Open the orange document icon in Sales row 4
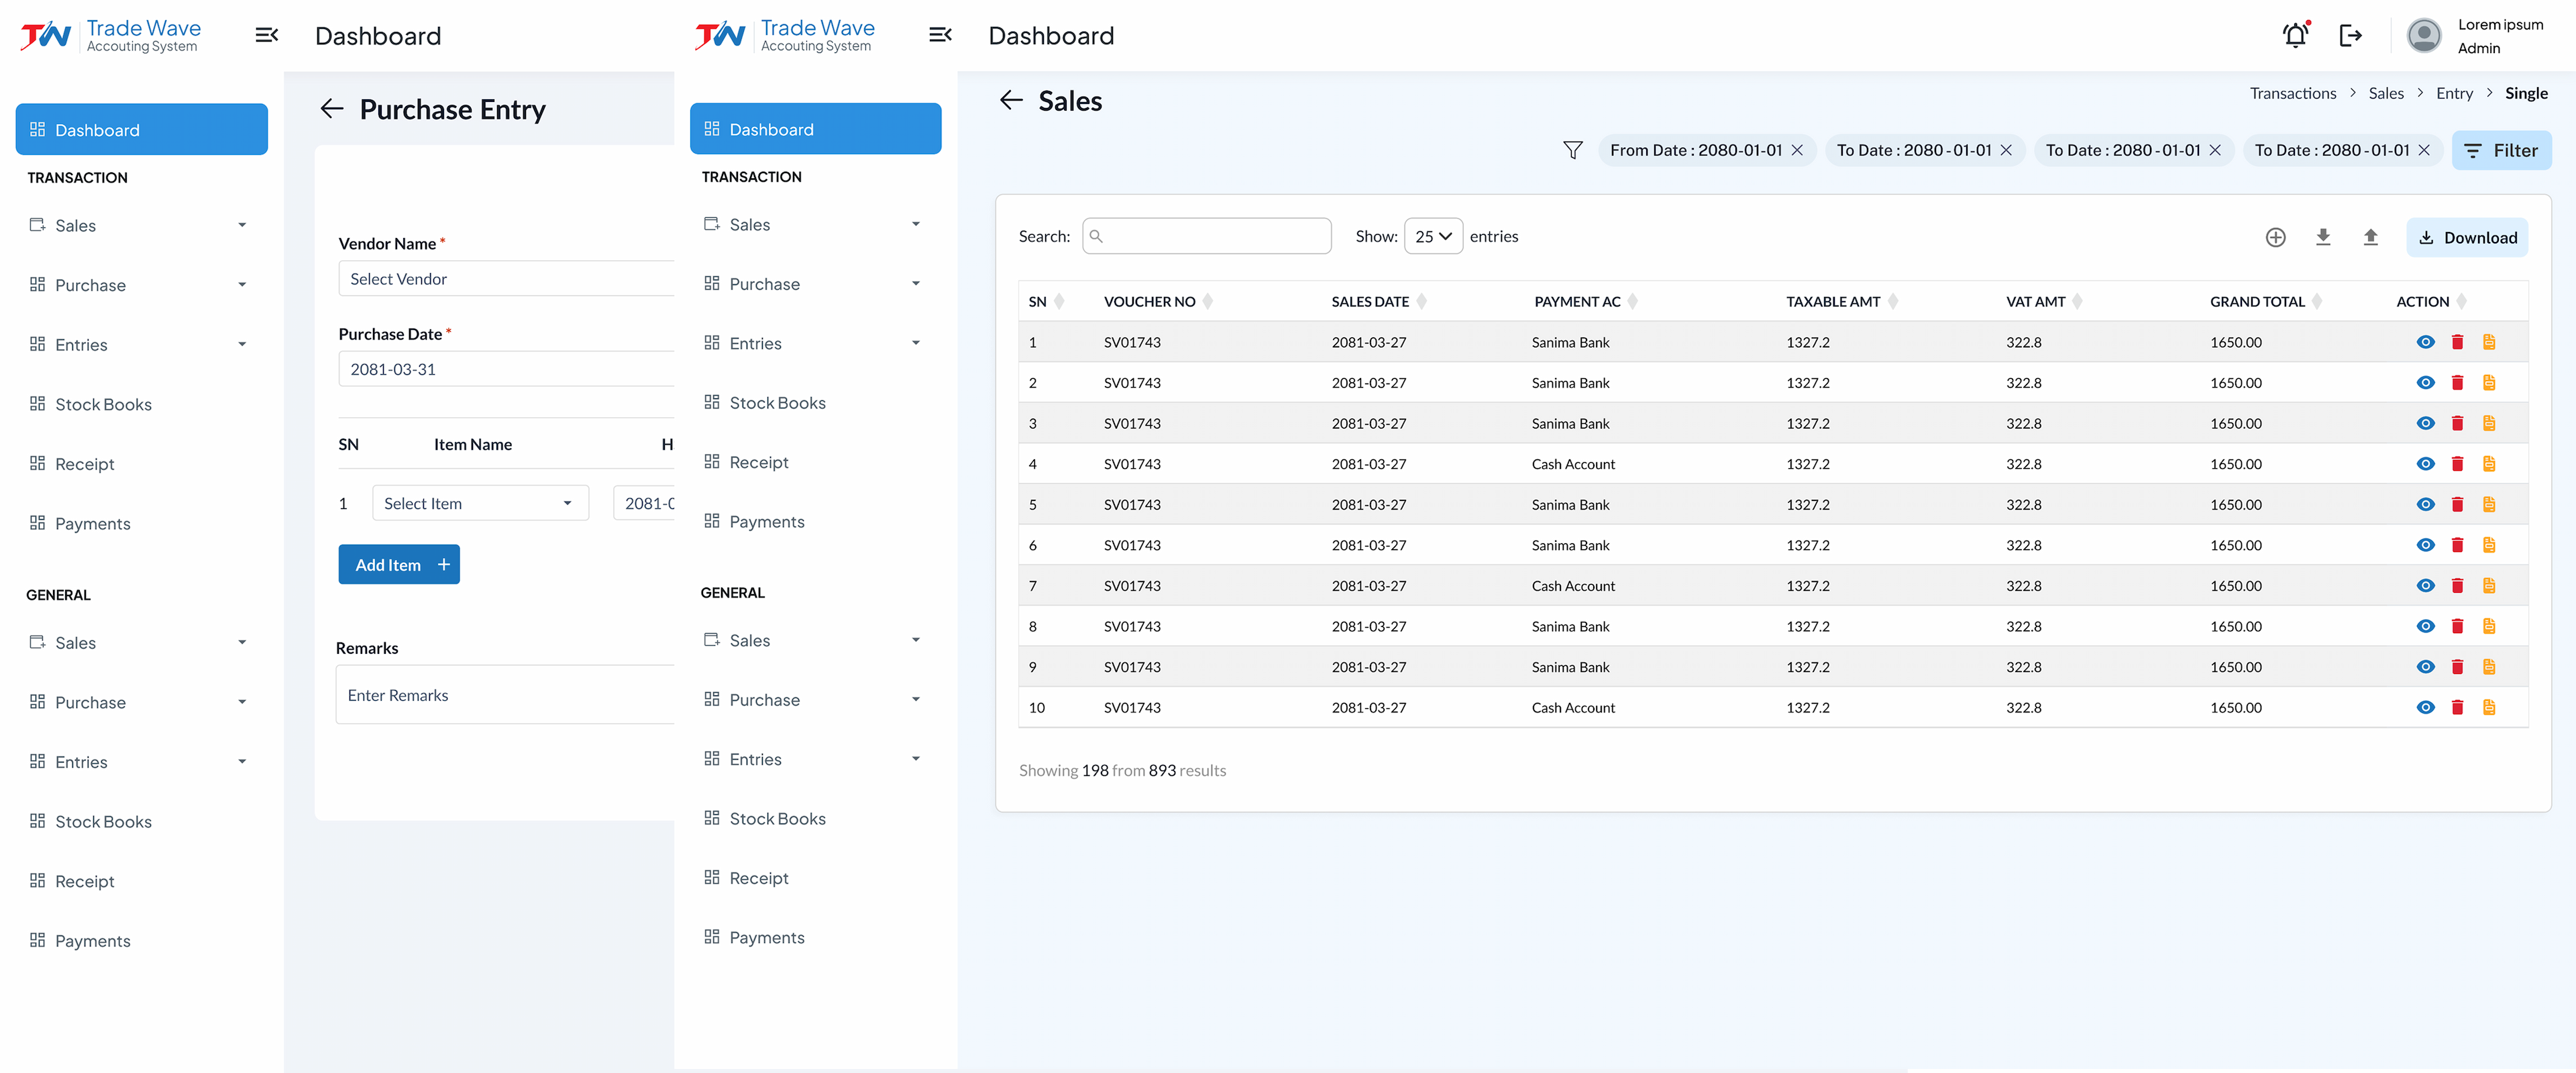Image resolution: width=2576 pixels, height=1073 pixels. tap(2489, 464)
